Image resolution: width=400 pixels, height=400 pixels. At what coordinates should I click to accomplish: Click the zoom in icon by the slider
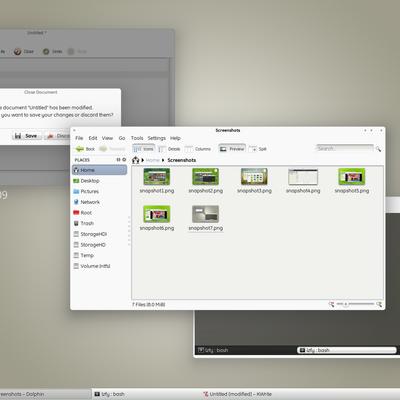point(379,304)
